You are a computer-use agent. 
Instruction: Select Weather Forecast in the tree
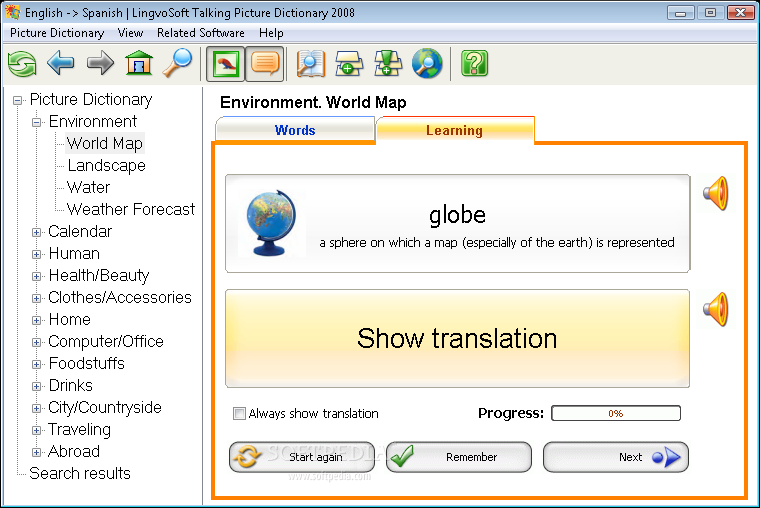[x=131, y=209]
